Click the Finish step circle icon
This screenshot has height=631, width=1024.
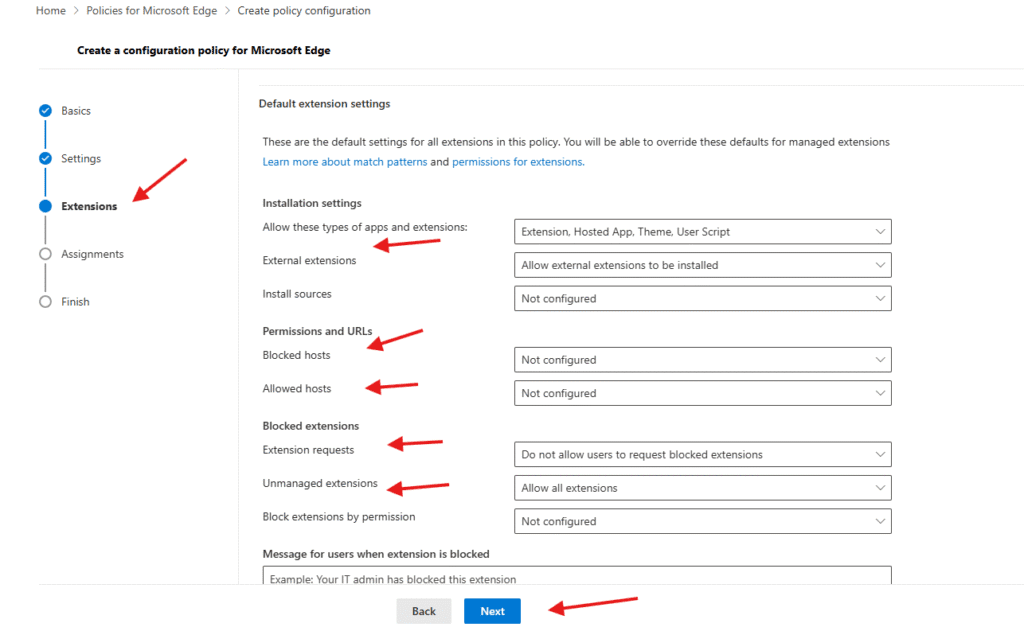(x=45, y=302)
